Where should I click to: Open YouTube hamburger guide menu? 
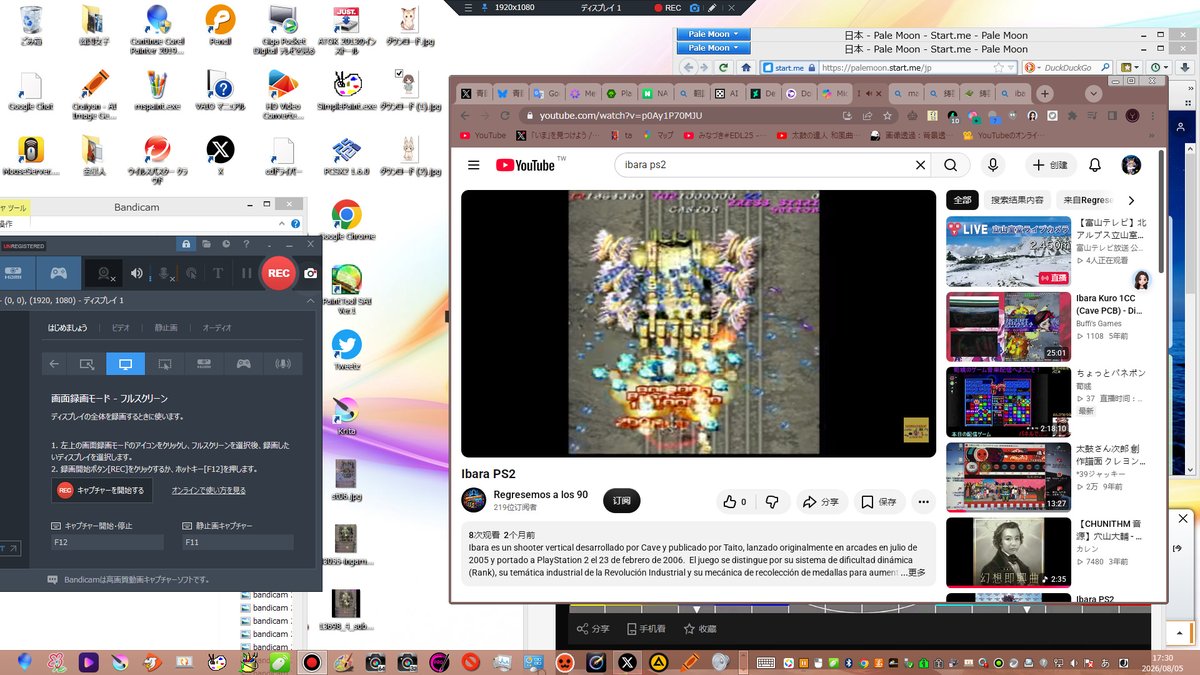[x=474, y=165]
